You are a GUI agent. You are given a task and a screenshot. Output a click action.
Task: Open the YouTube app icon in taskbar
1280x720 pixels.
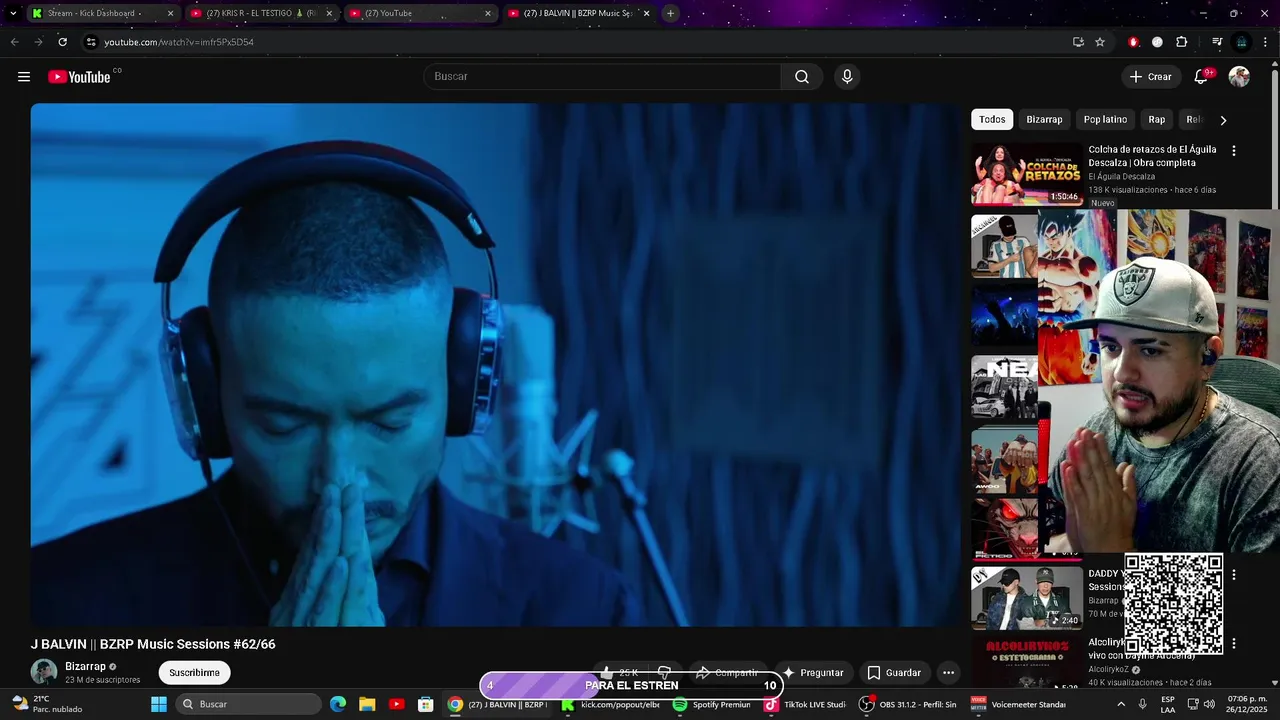[x=396, y=704]
